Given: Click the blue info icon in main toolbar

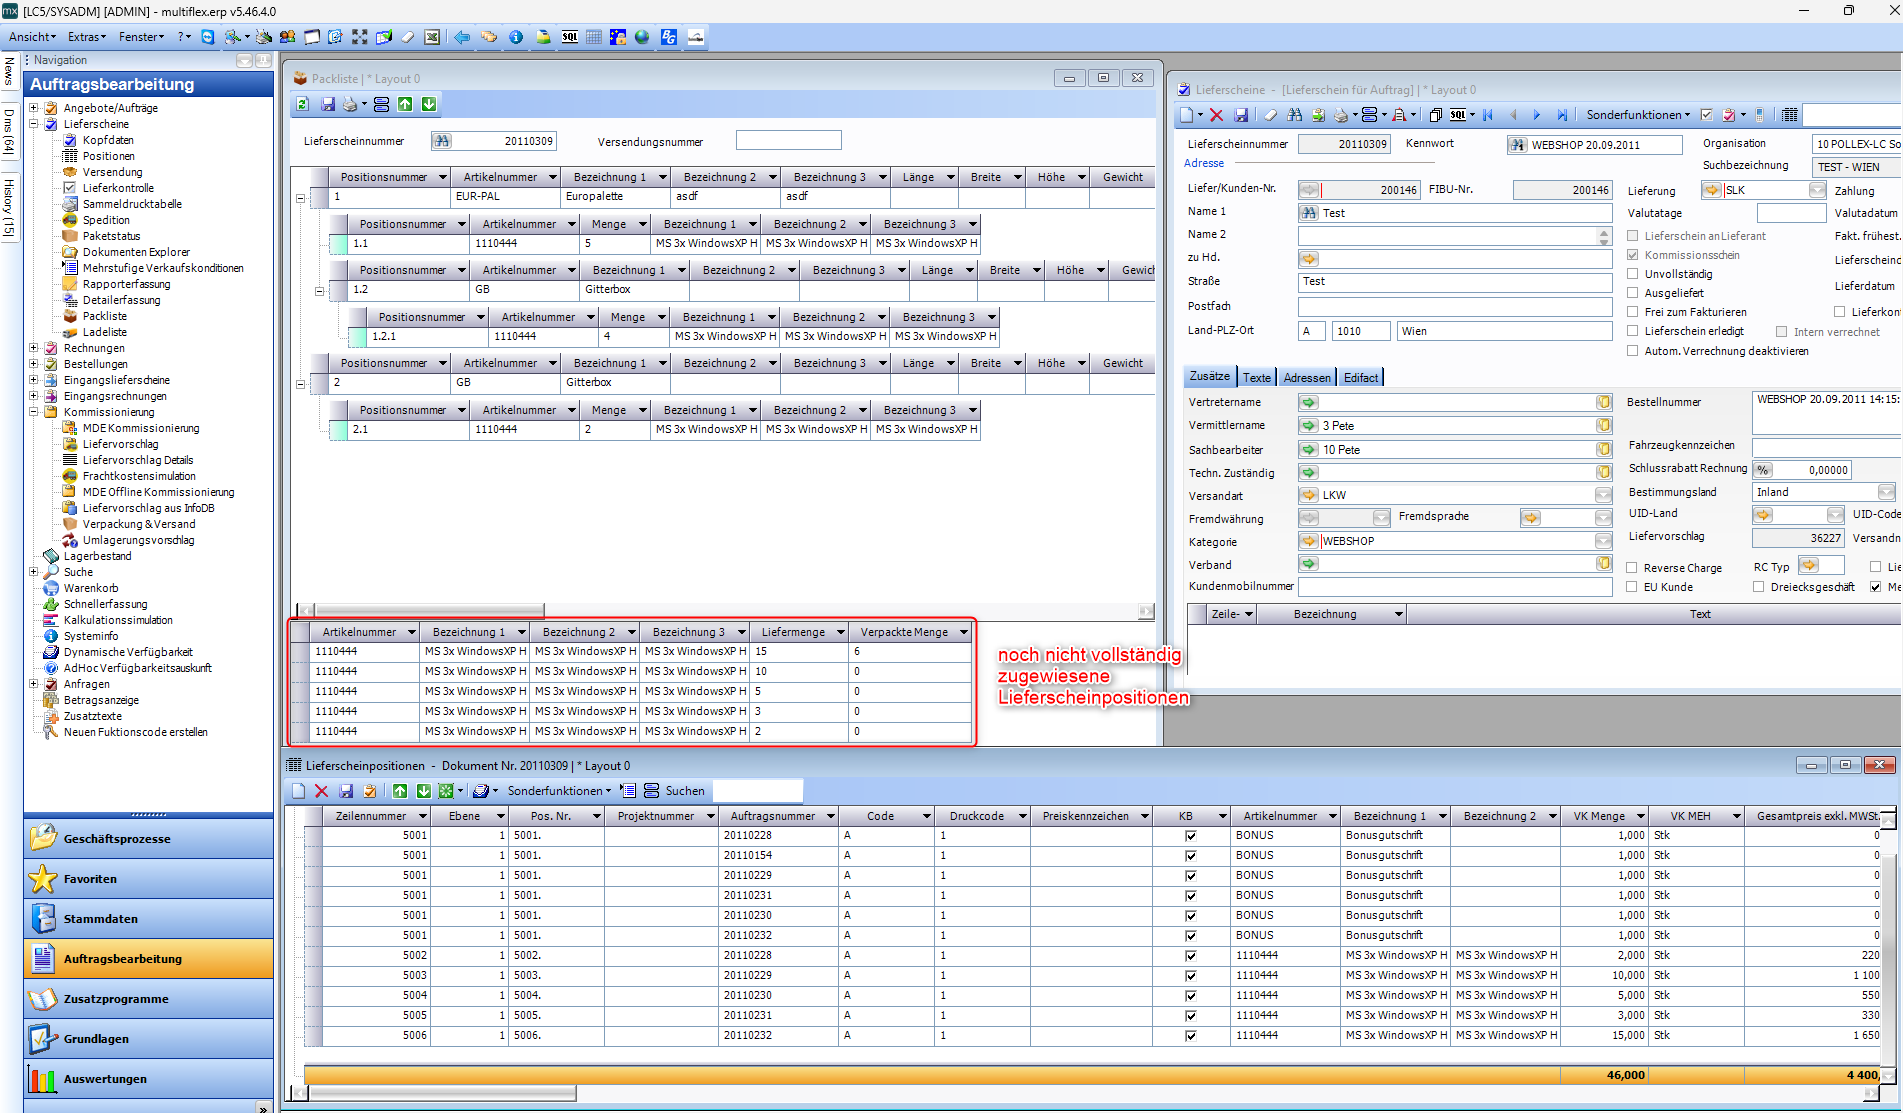Looking at the screenshot, I should (x=516, y=37).
